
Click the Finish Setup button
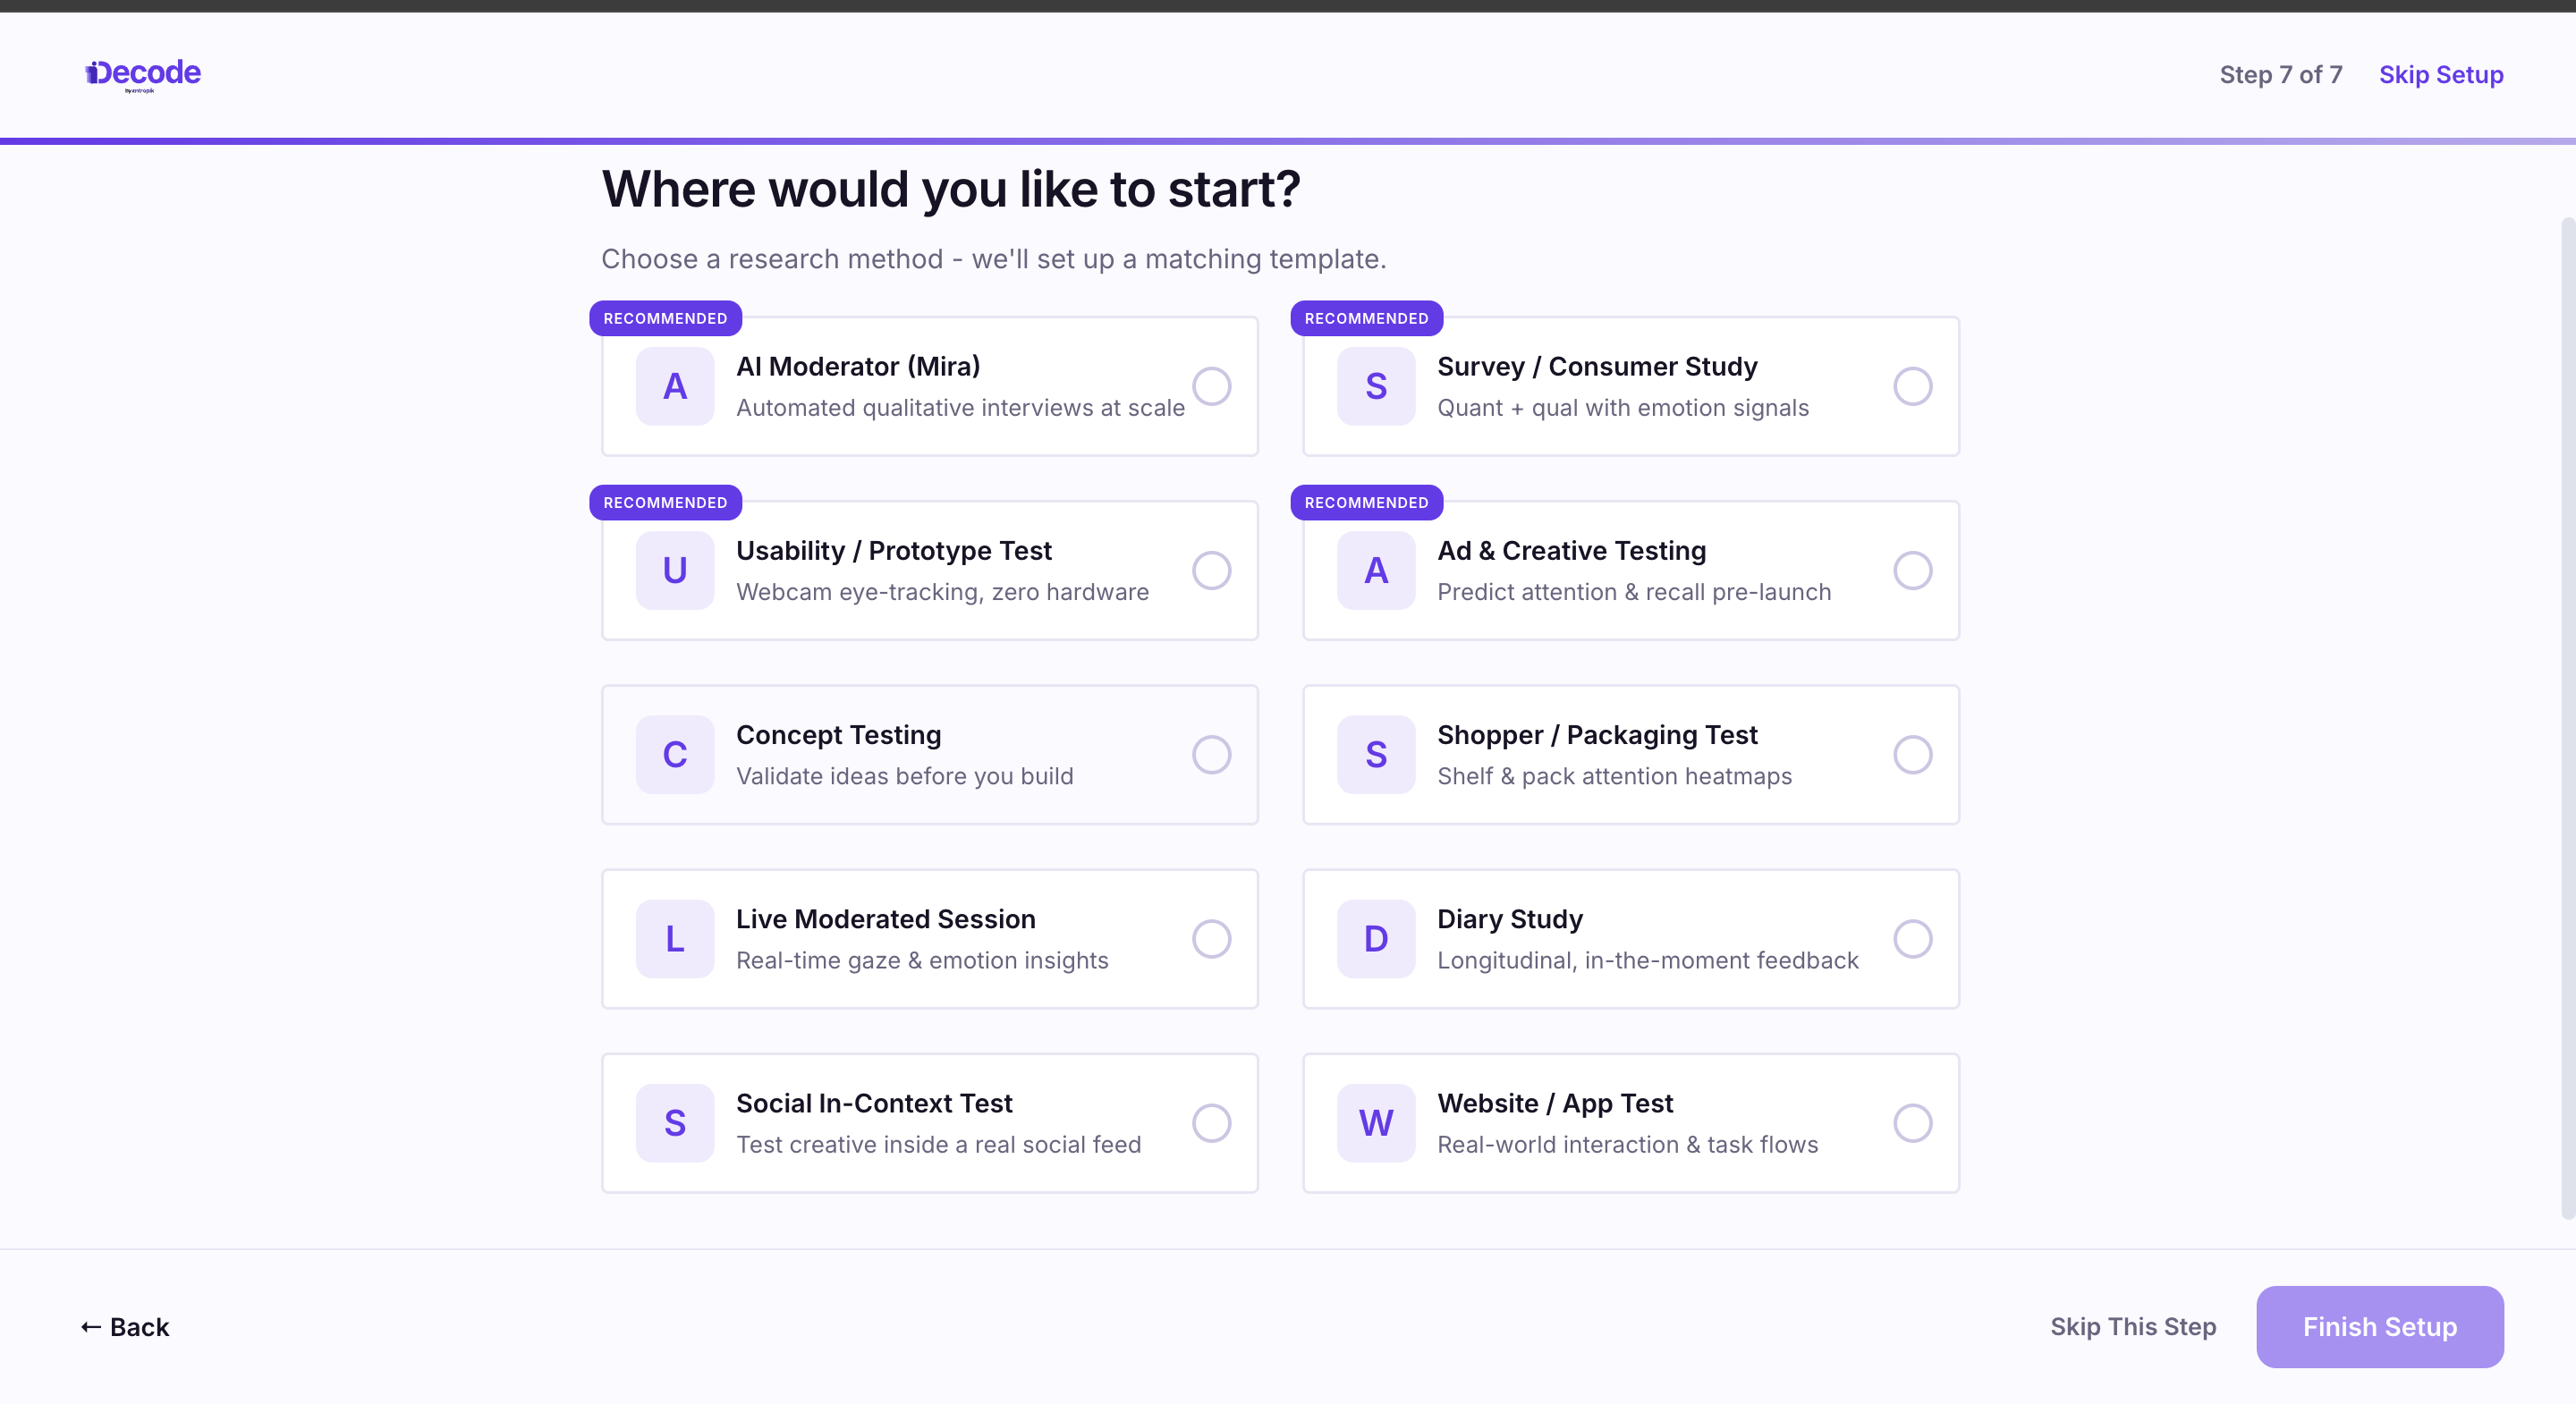2379,1327
